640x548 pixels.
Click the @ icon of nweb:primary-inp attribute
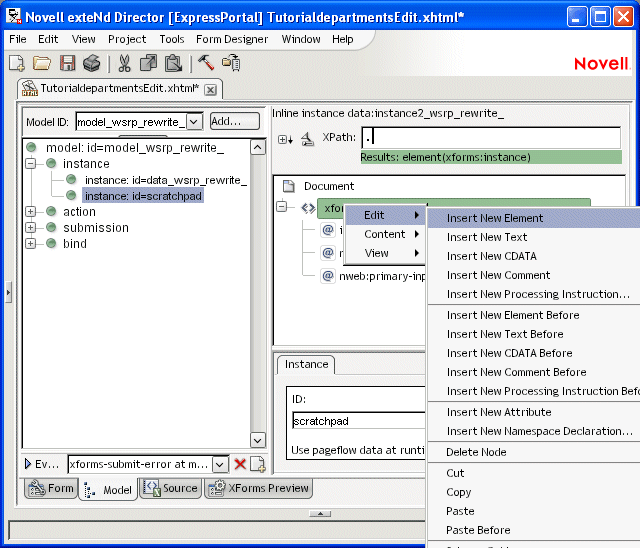(x=328, y=276)
